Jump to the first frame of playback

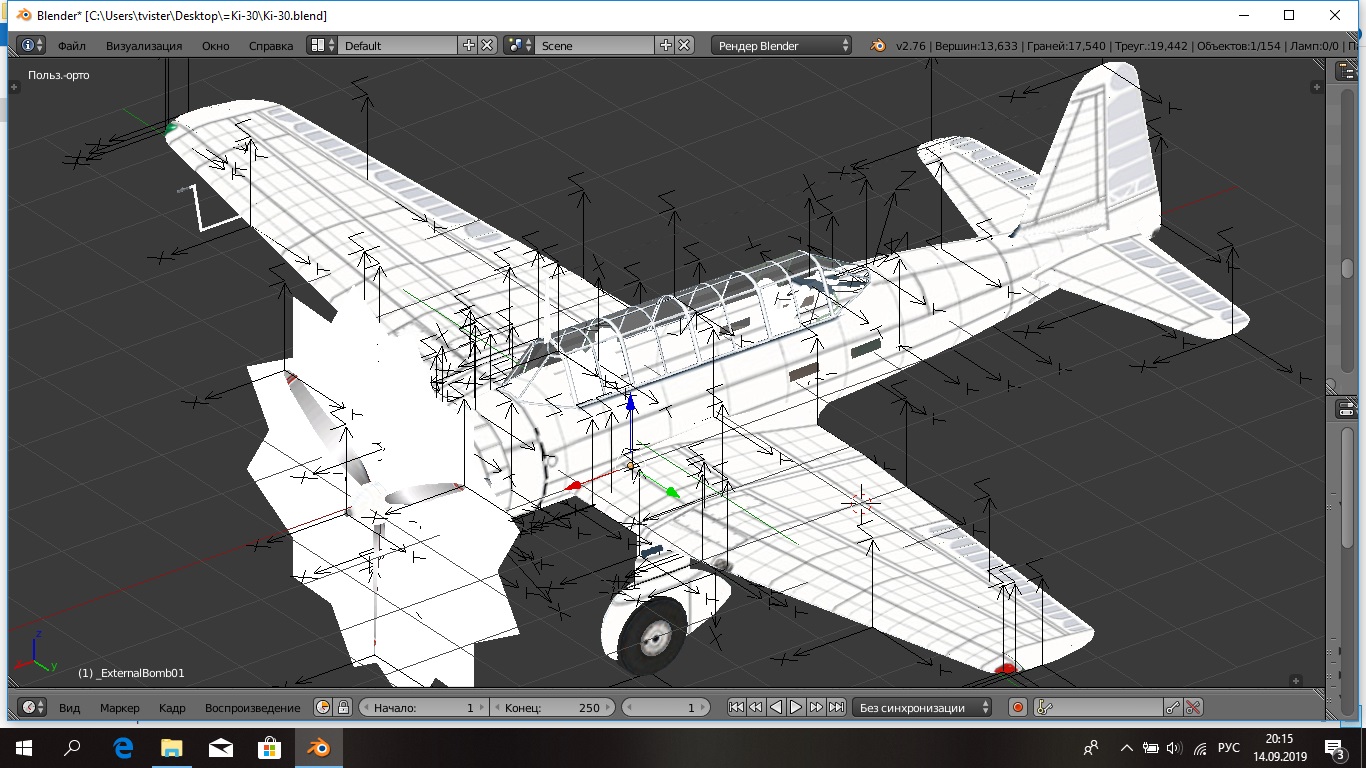(x=736, y=707)
